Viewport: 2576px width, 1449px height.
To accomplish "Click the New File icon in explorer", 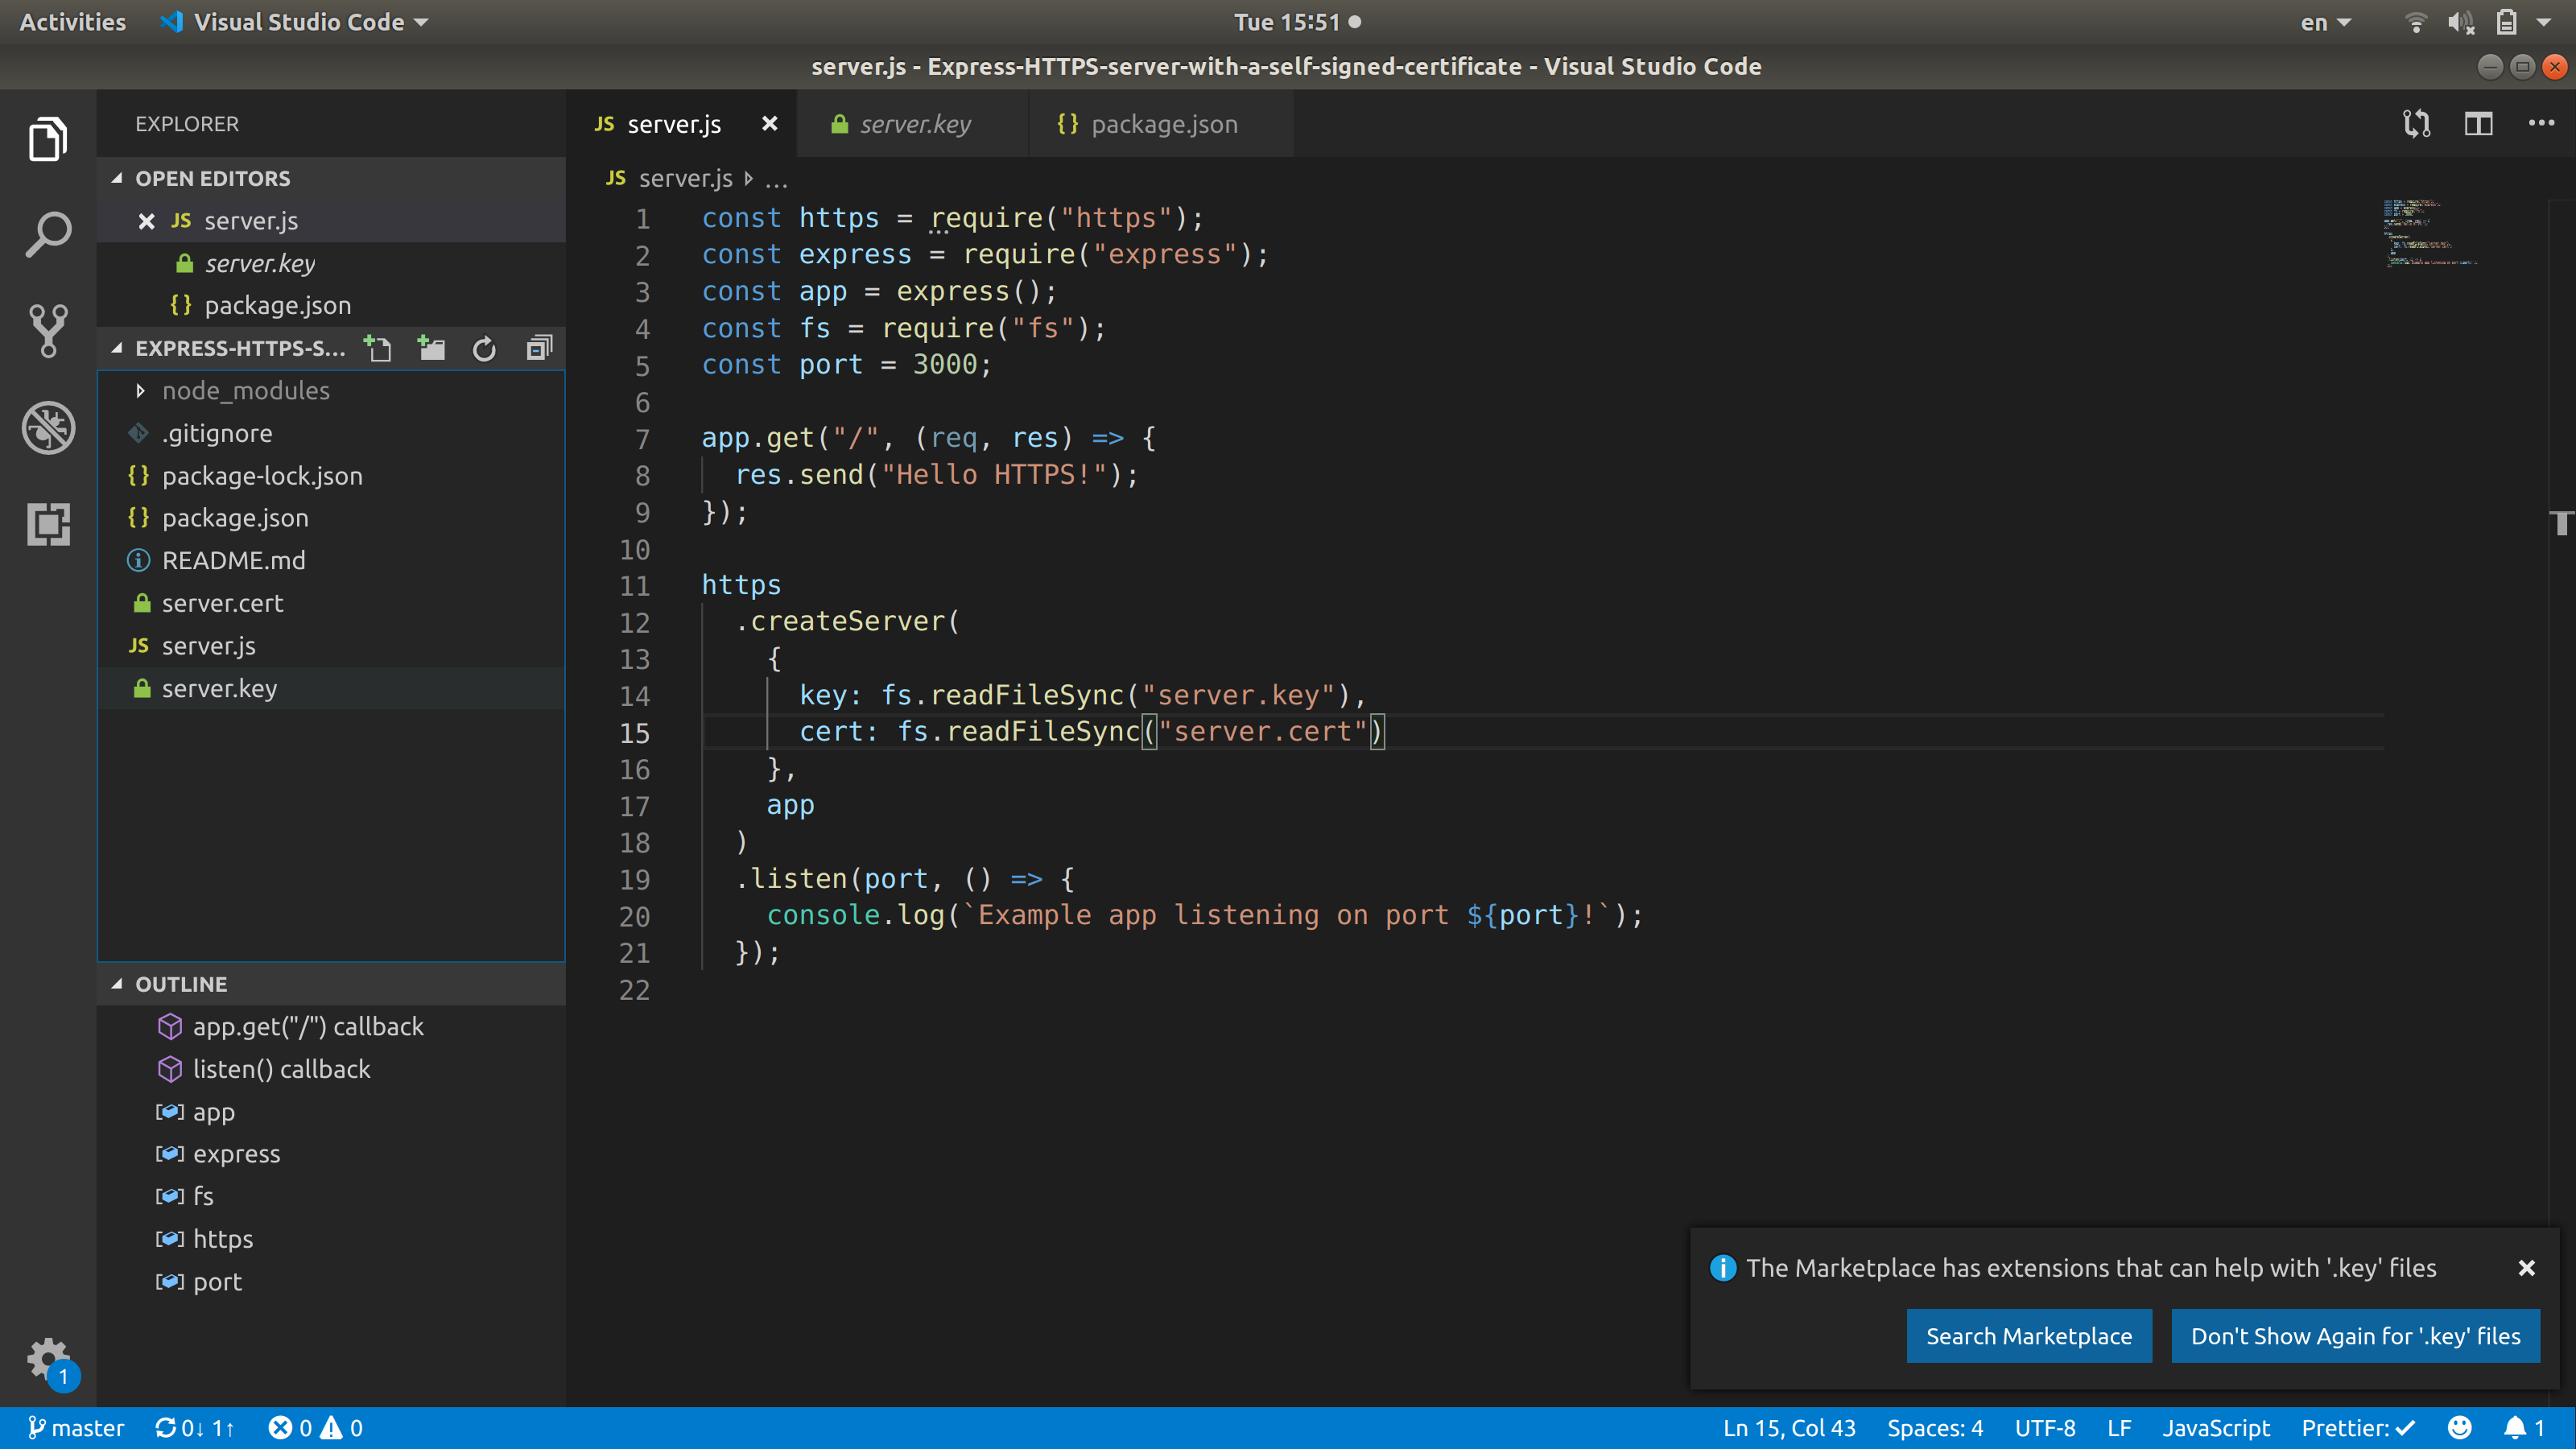I will click(x=378, y=348).
